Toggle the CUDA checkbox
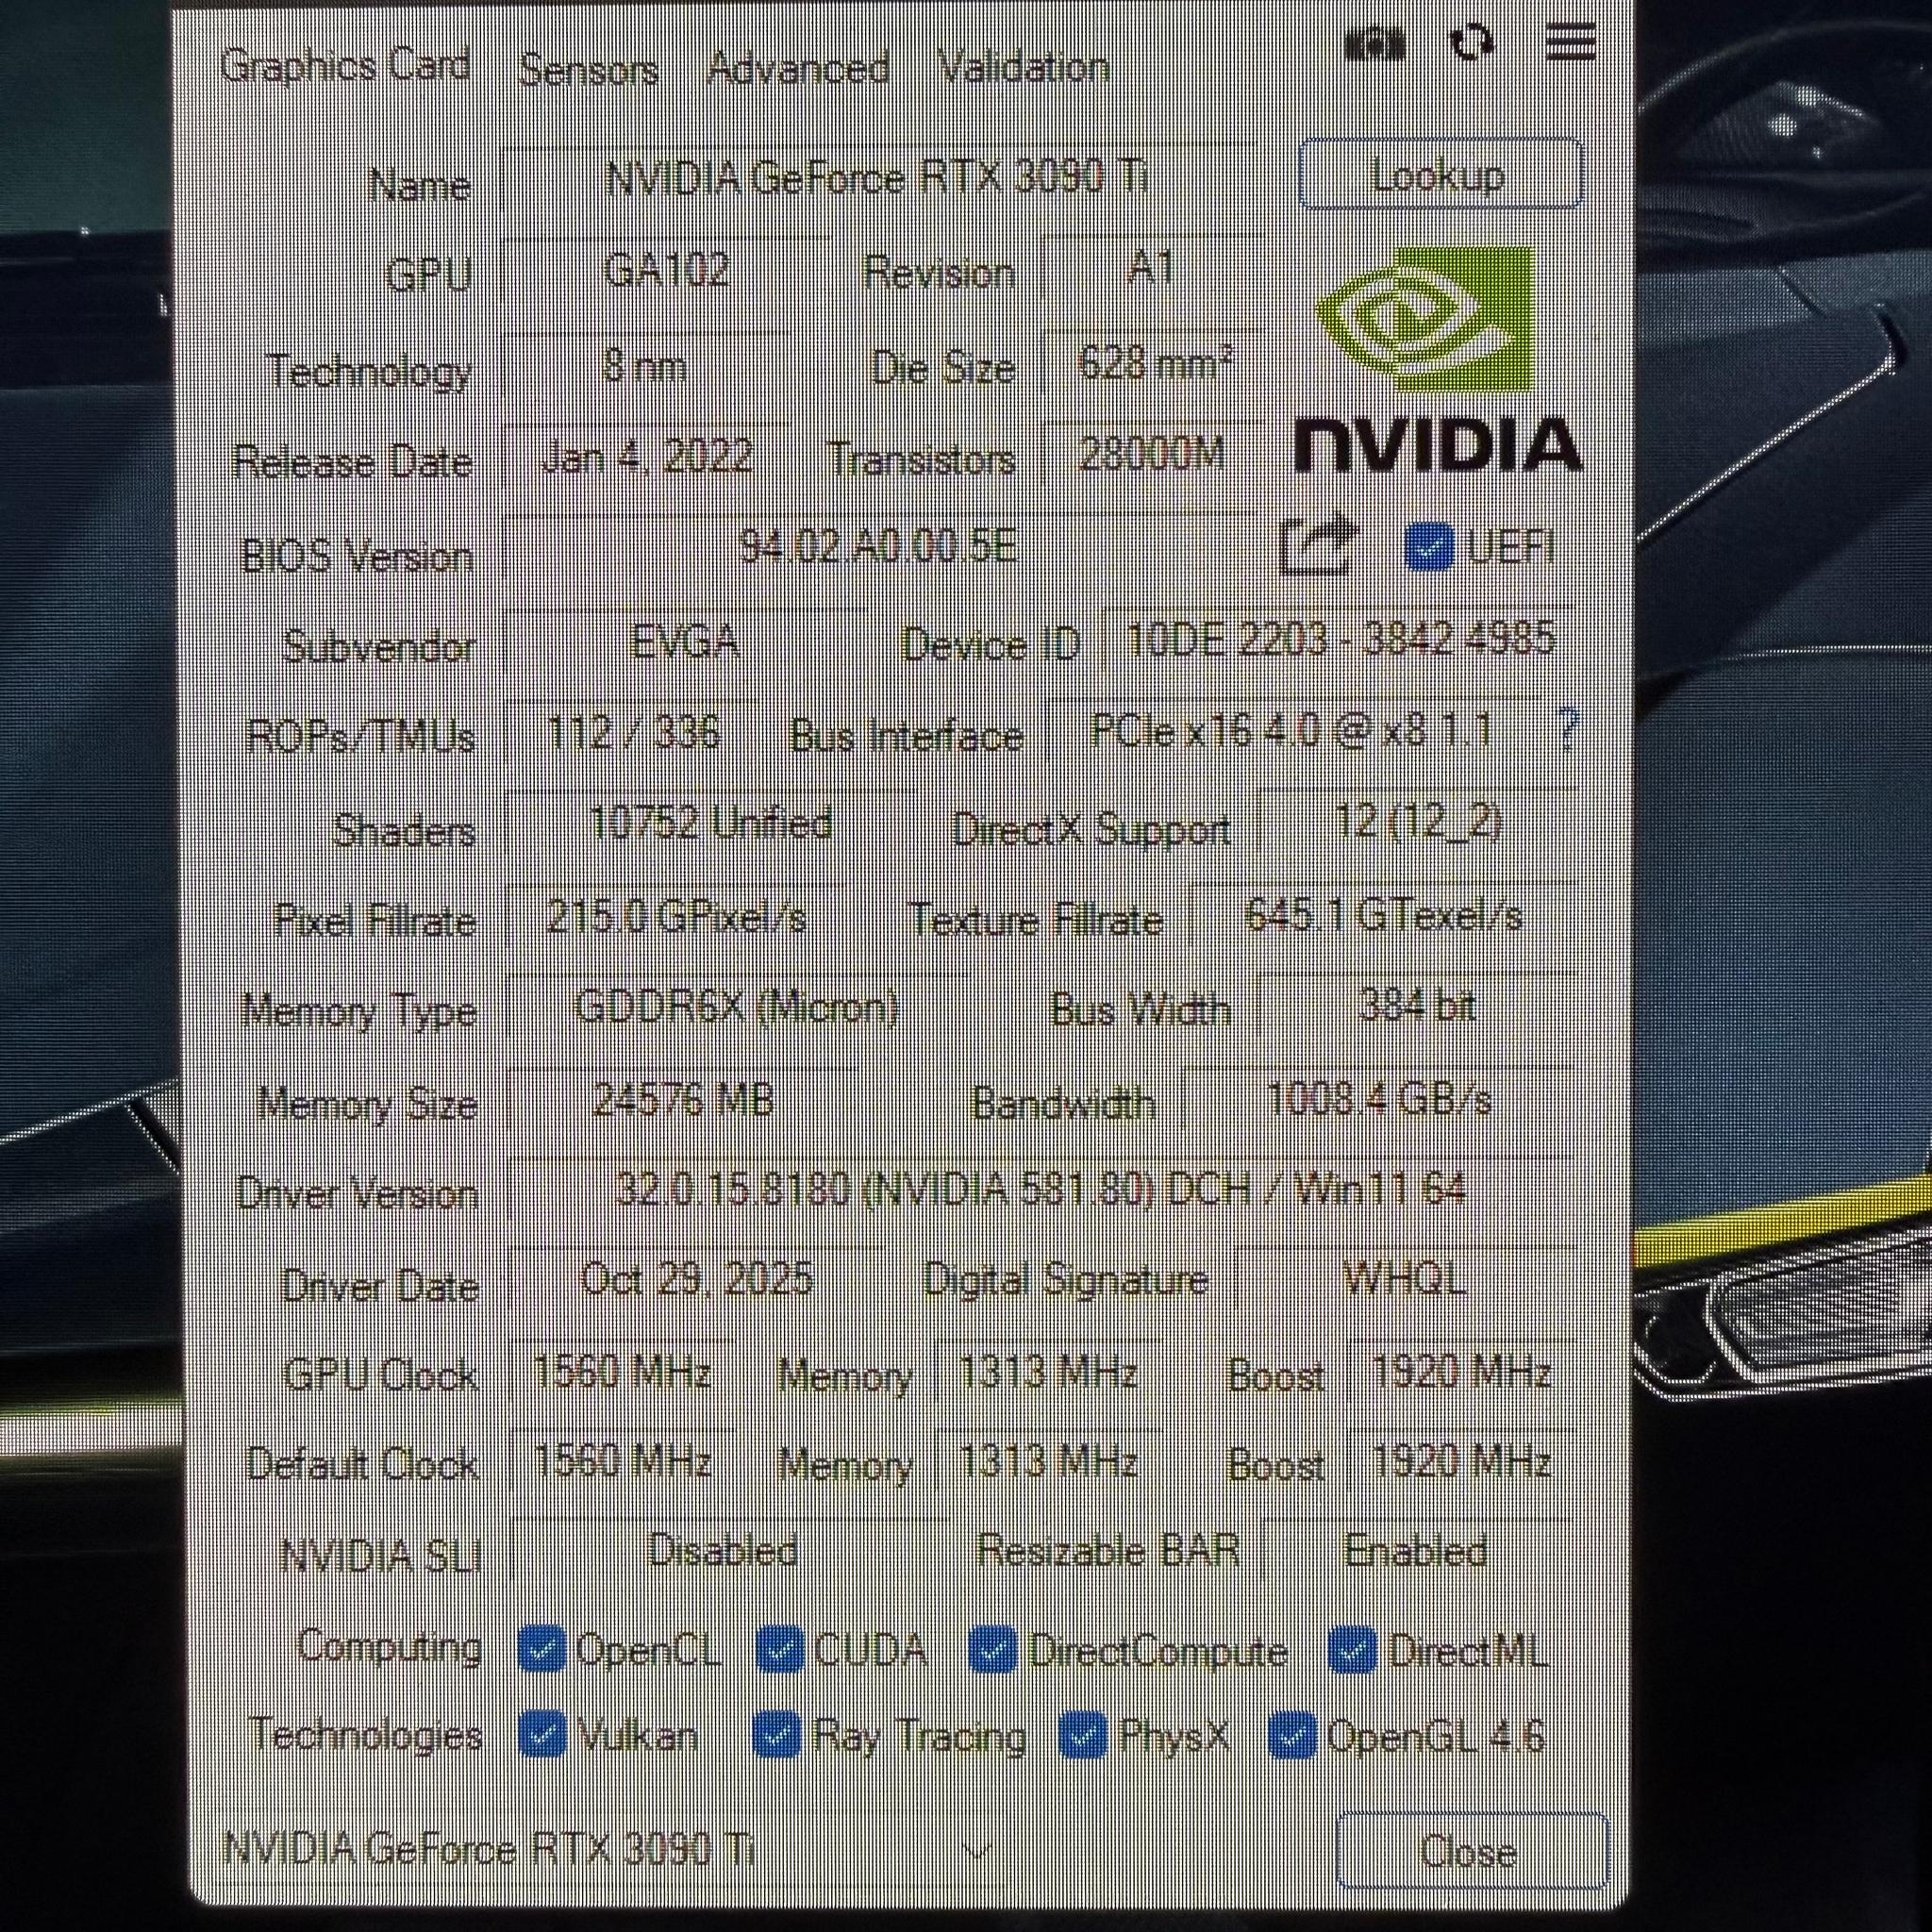The height and width of the screenshot is (1932, 1932). point(780,1649)
